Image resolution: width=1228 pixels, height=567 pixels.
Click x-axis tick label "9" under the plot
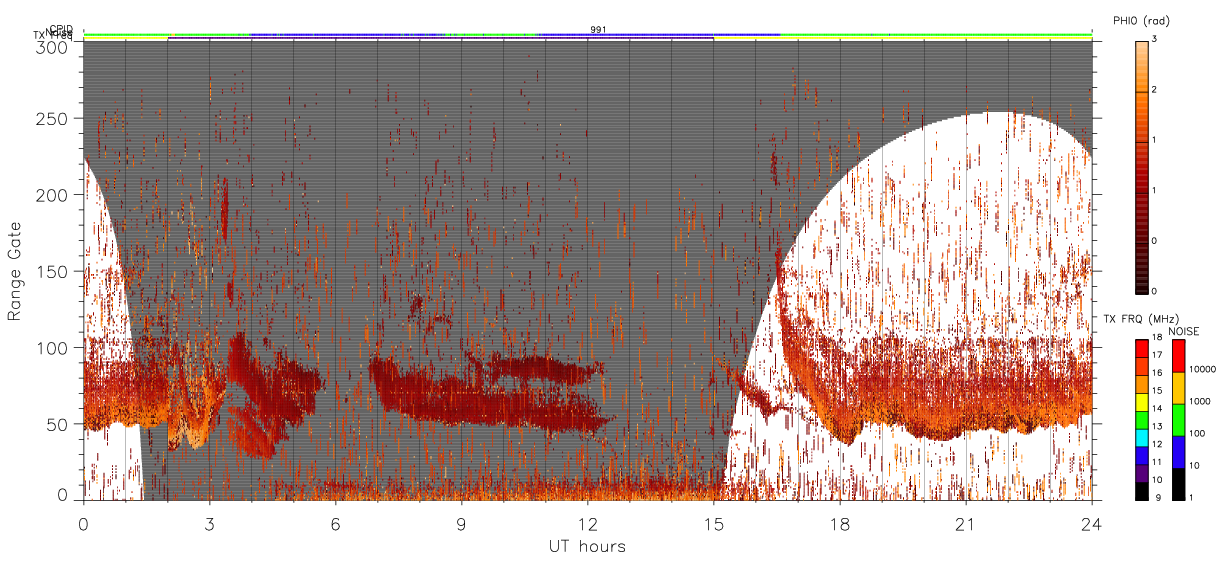click(x=462, y=524)
